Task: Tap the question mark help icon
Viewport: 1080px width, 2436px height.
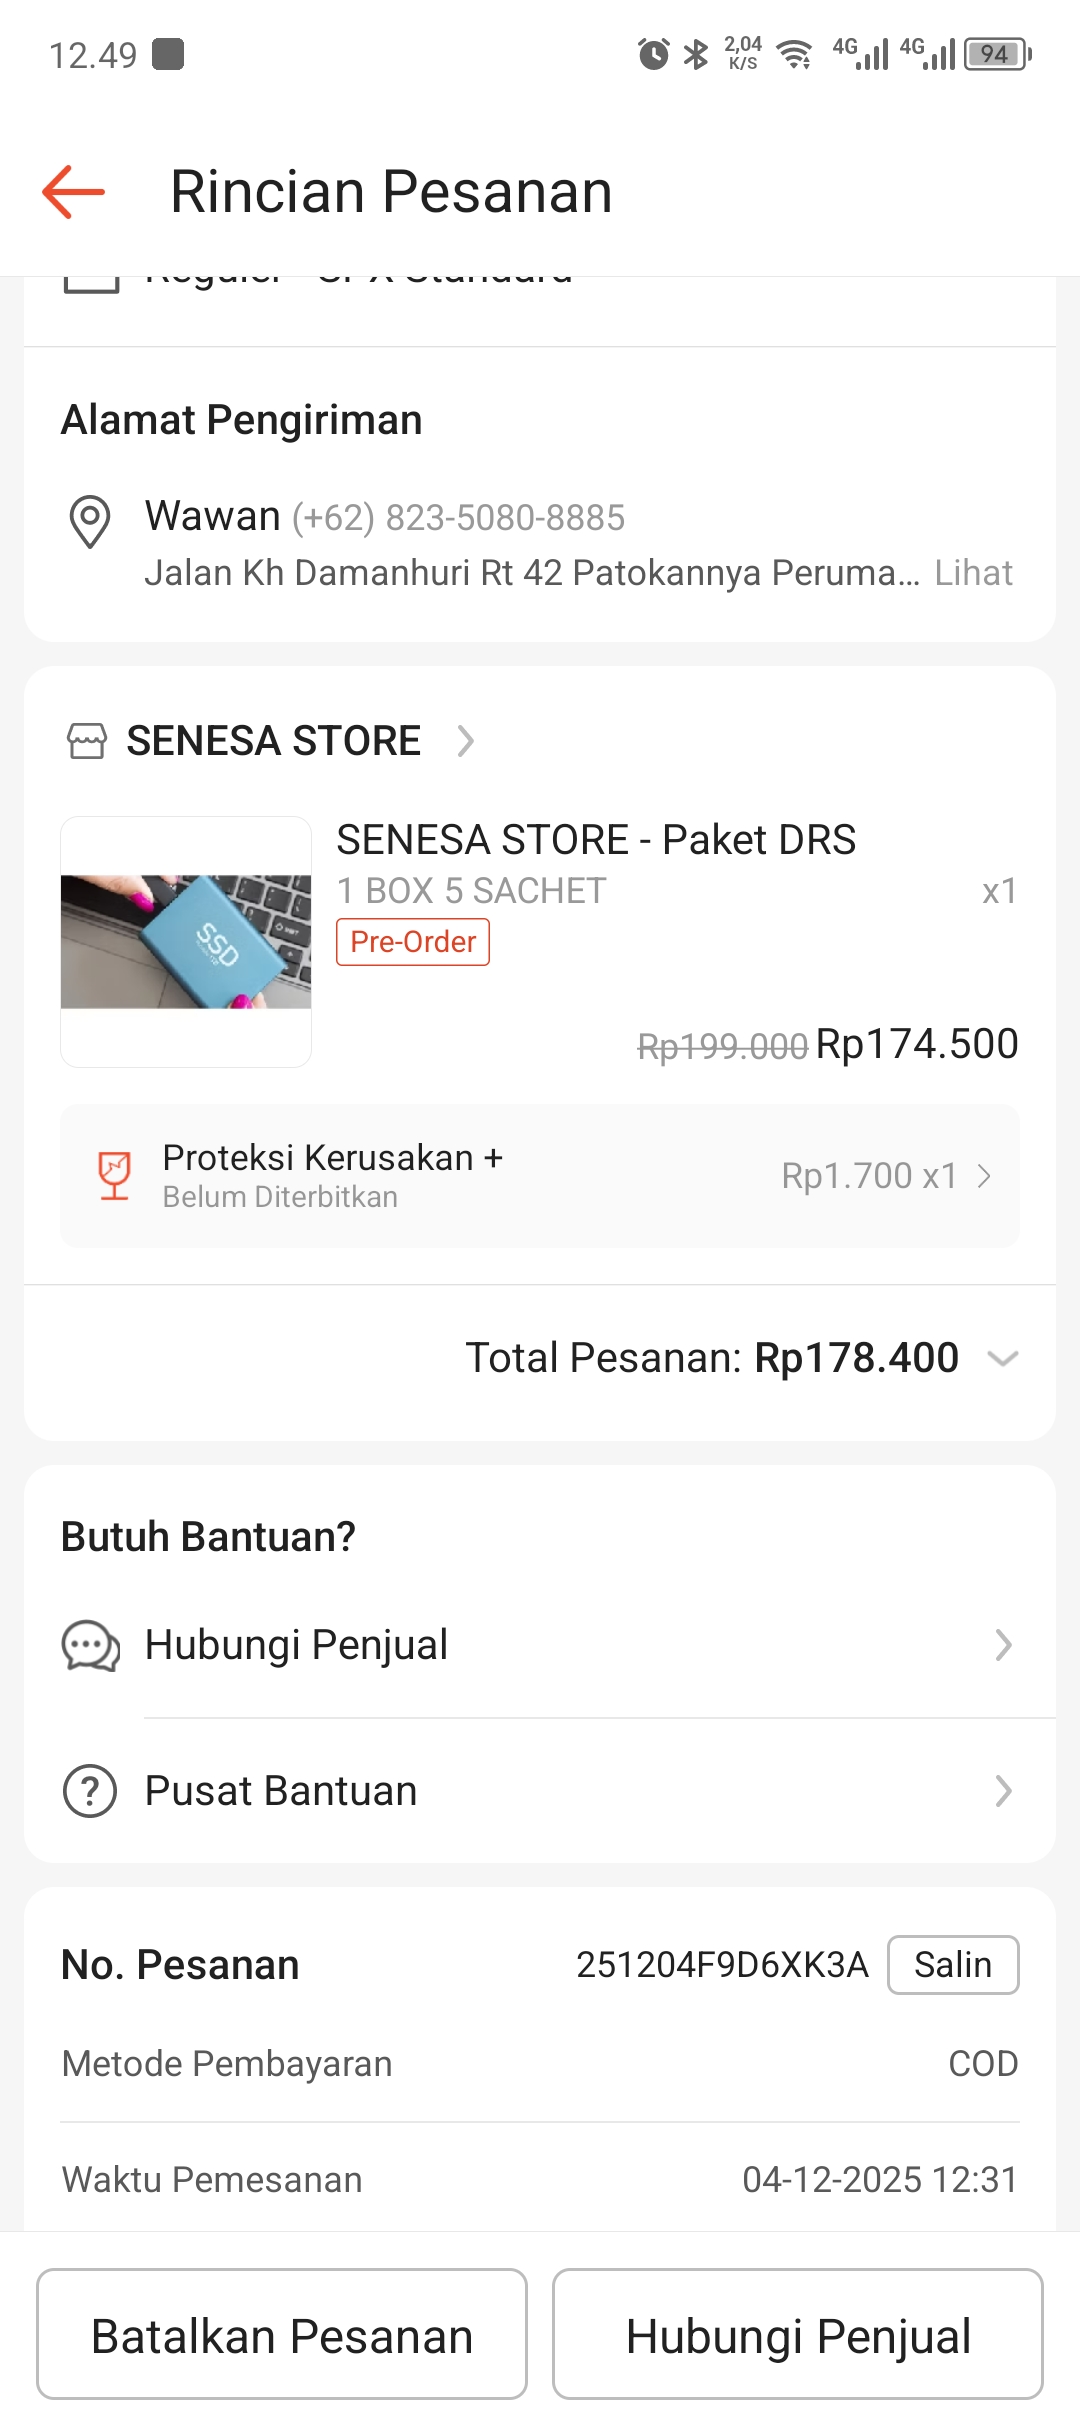Action: tap(90, 1791)
